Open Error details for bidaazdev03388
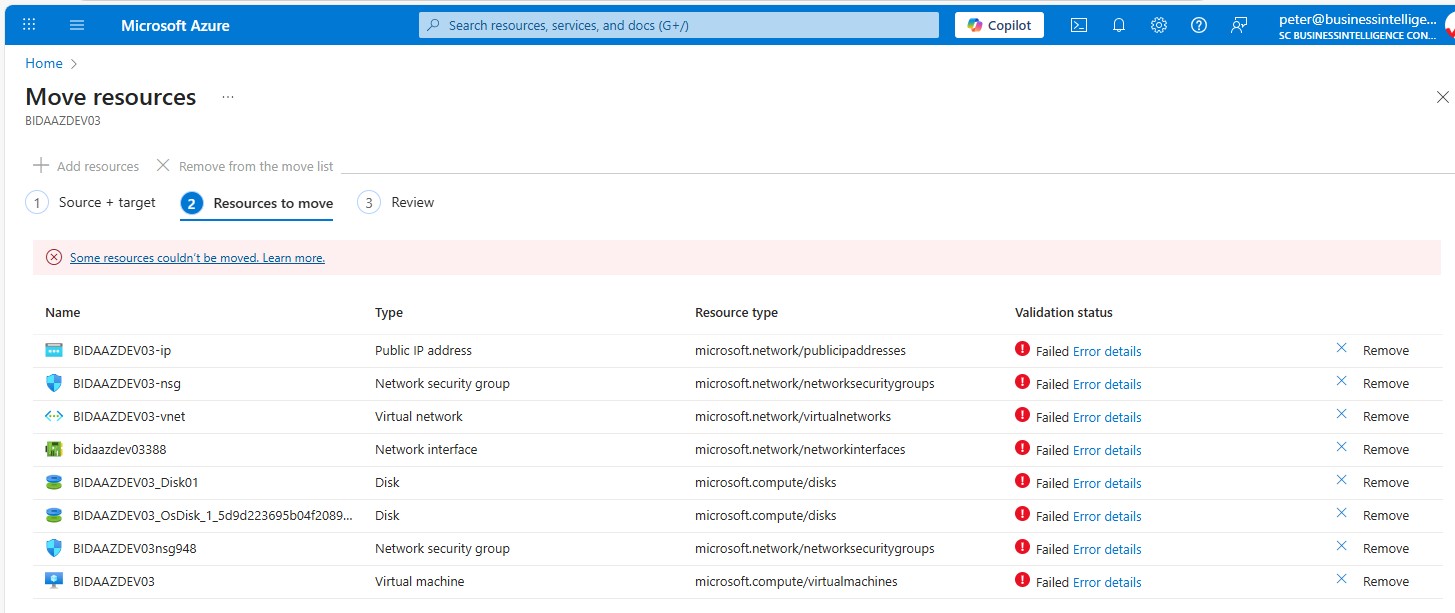This screenshot has width=1455, height=613. (1107, 450)
